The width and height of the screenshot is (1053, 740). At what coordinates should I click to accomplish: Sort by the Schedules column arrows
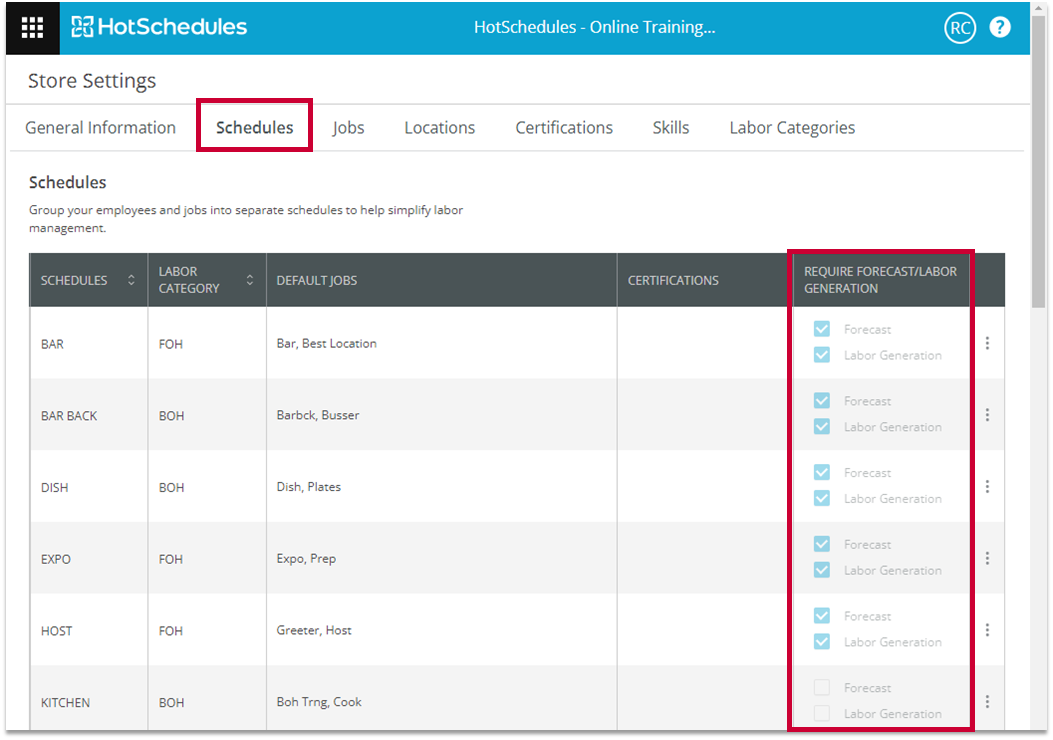(131, 281)
